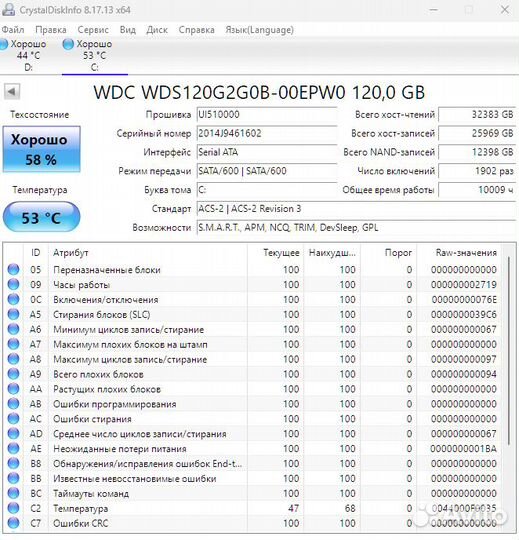
Task: Click the host reads value 32383 GB
Action: (477, 115)
